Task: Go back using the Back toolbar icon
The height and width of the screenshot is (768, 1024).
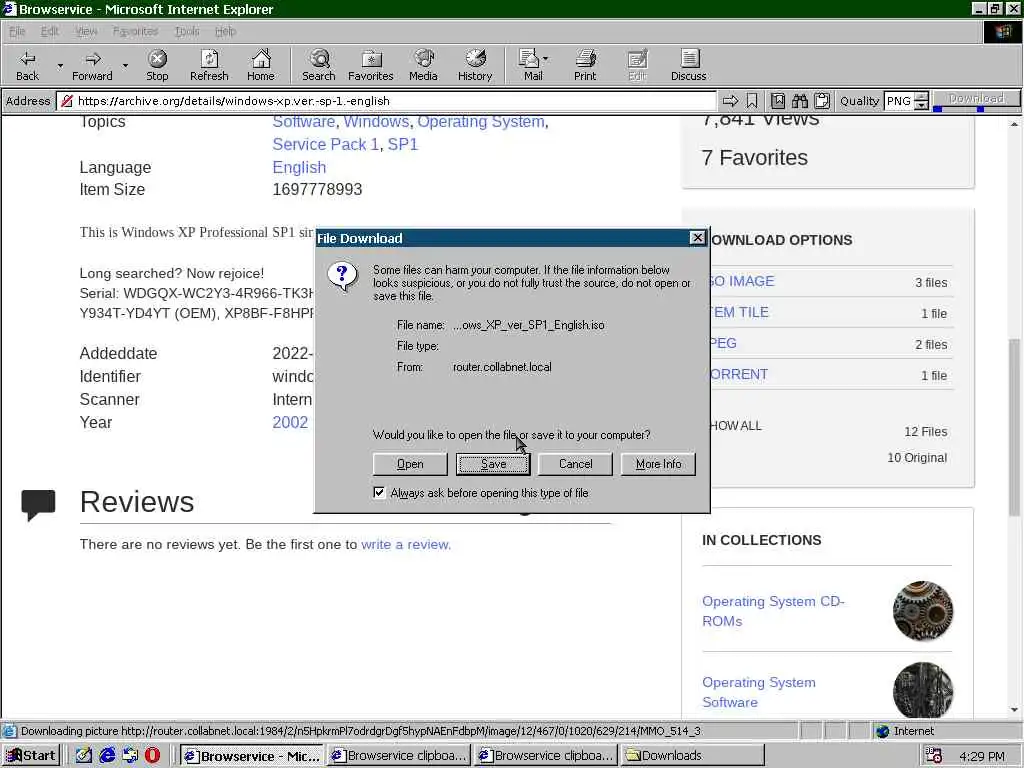Action: click(x=27, y=65)
